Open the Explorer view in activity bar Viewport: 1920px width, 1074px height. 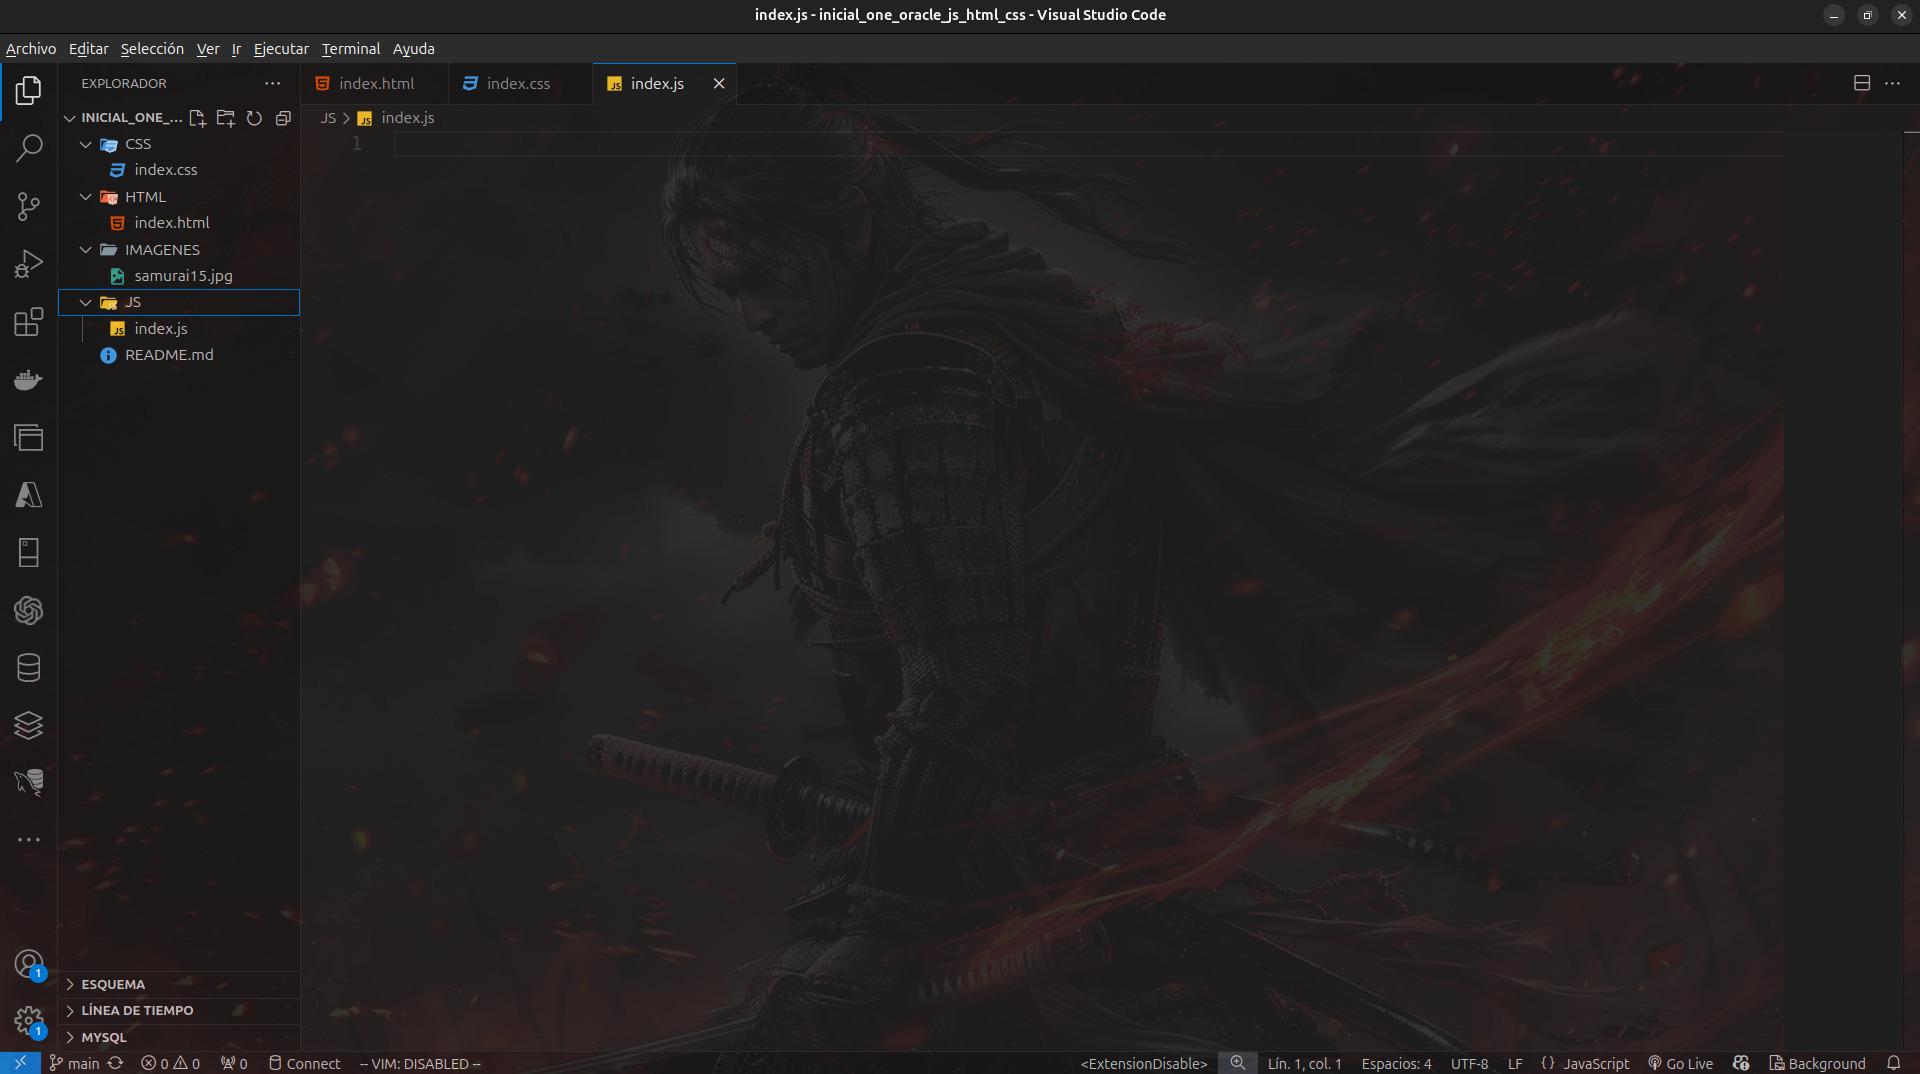28,91
